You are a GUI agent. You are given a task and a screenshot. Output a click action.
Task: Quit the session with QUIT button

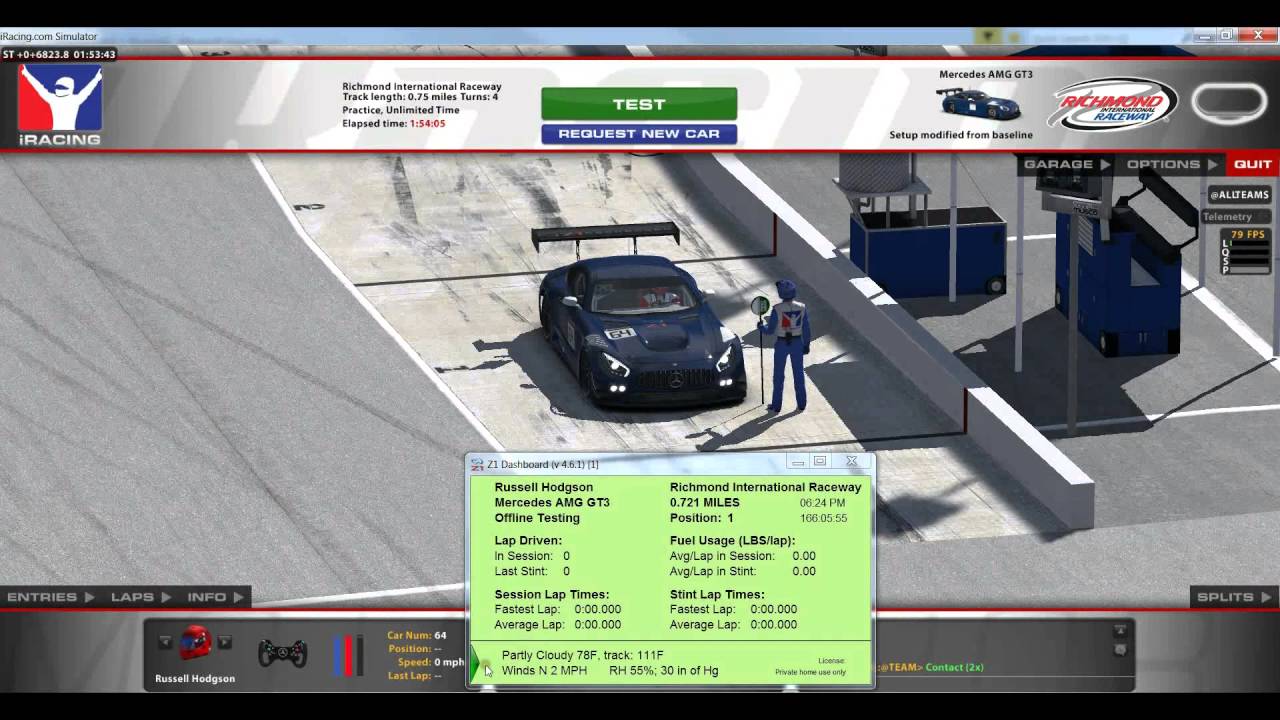[x=1252, y=164]
